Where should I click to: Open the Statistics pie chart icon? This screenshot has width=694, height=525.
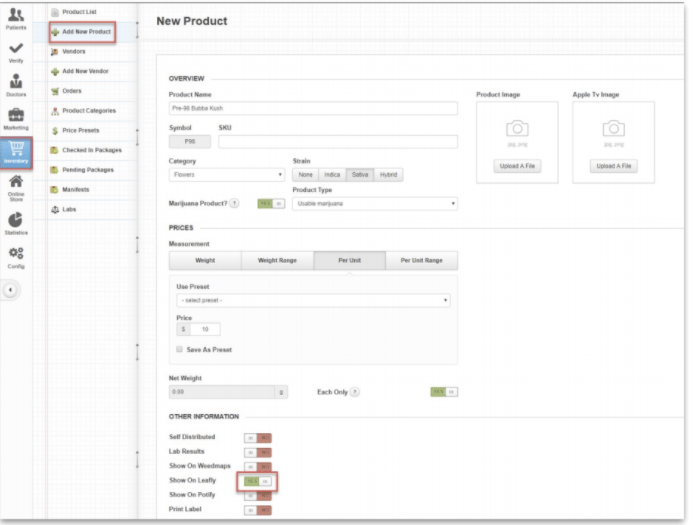click(x=16, y=220)
